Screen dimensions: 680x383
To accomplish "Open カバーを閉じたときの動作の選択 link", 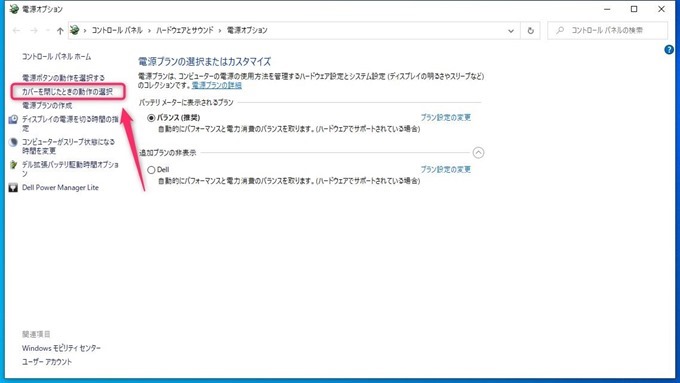I will pos(67,92).
